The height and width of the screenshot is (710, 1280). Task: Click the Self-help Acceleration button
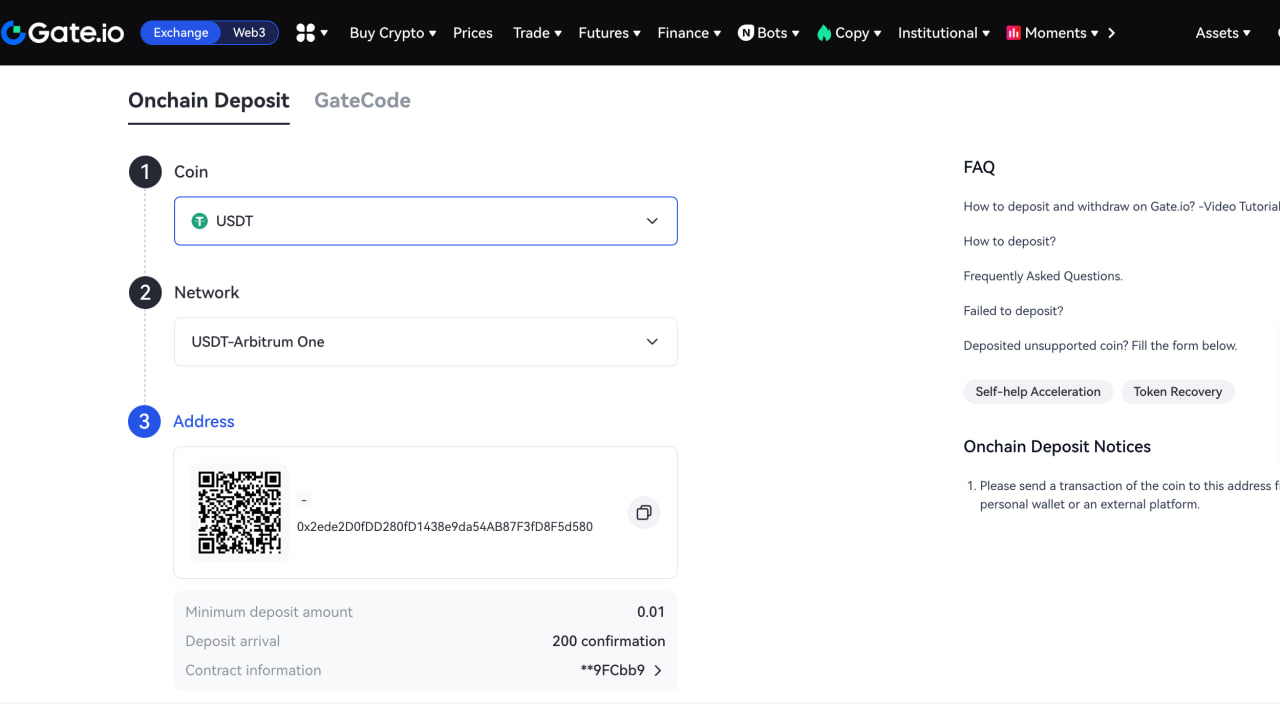pyautogui.click(x=1038, y=392)
